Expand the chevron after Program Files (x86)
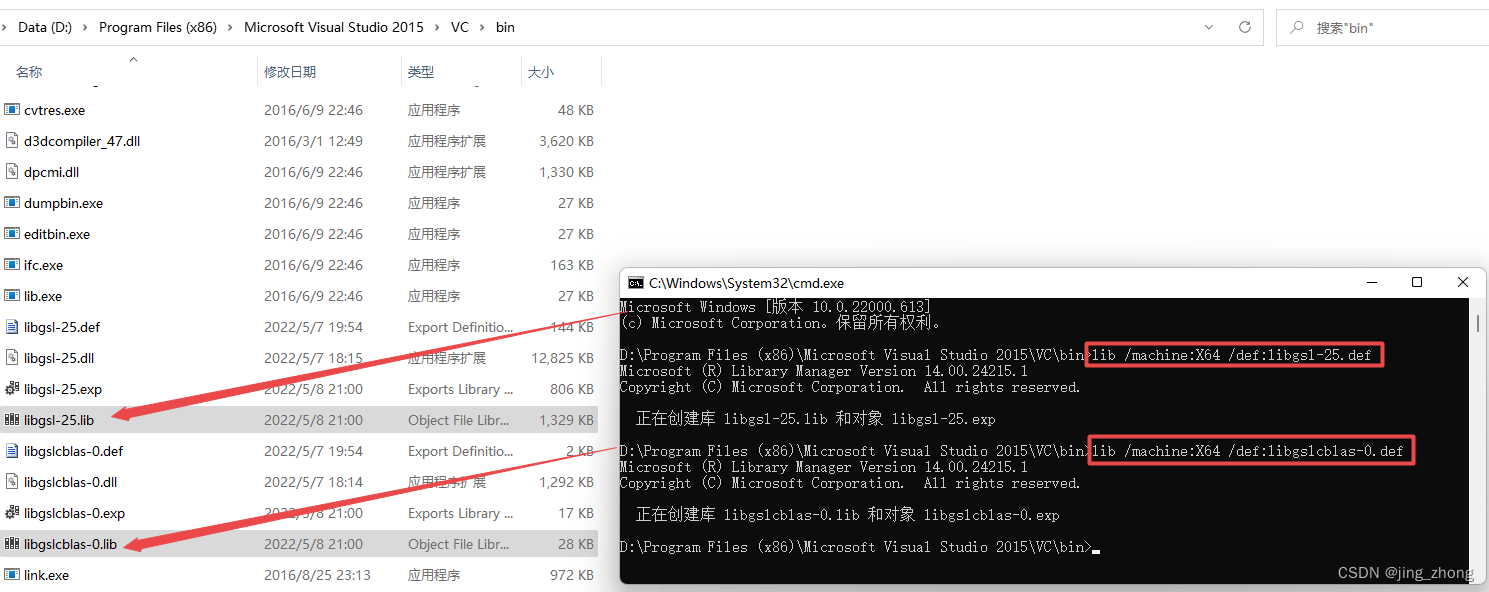The image size is (1489, 592). pyautogui.click(x=230, y=28)
